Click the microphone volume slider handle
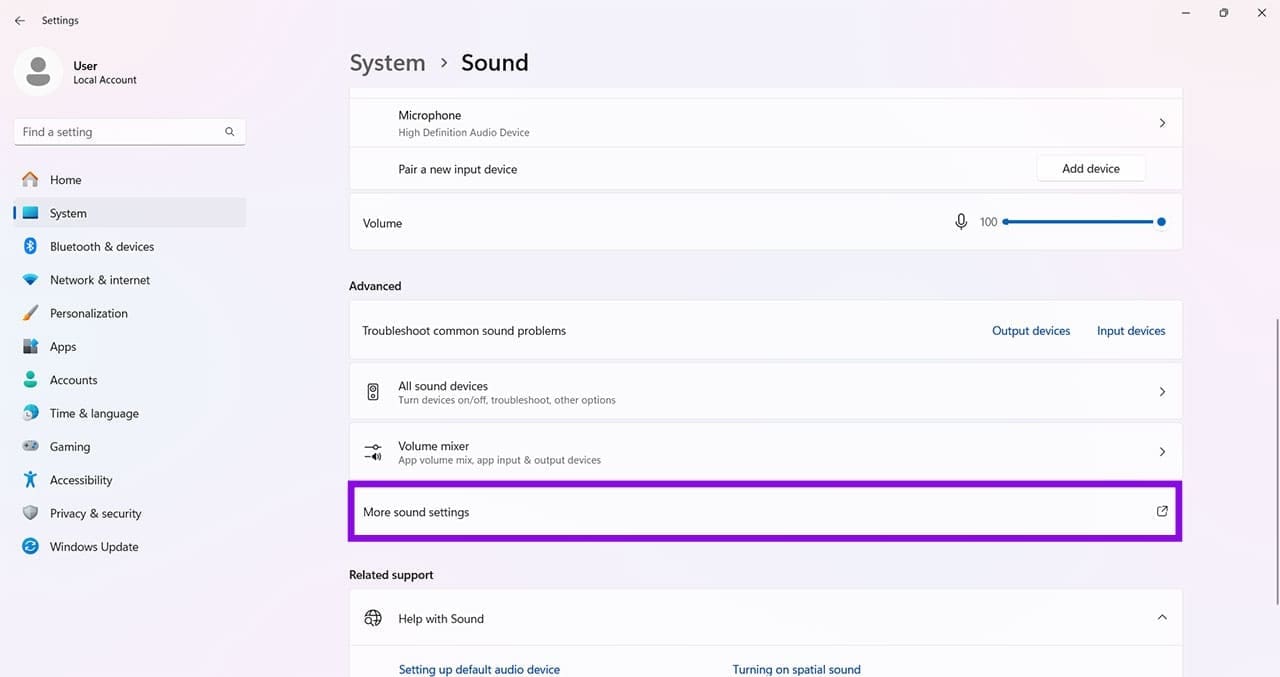 point(1161,222)
